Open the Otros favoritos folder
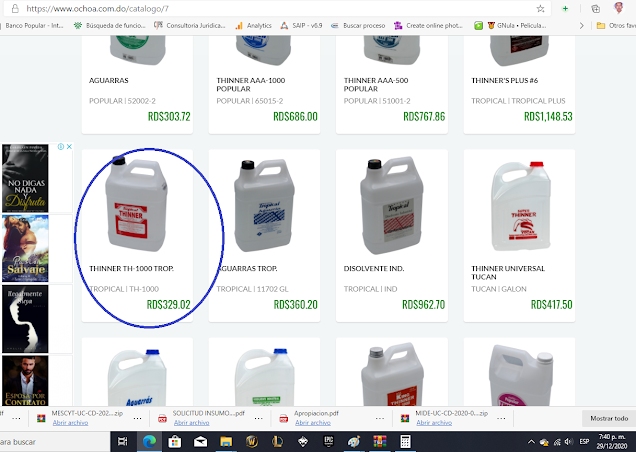 (616, 26)
